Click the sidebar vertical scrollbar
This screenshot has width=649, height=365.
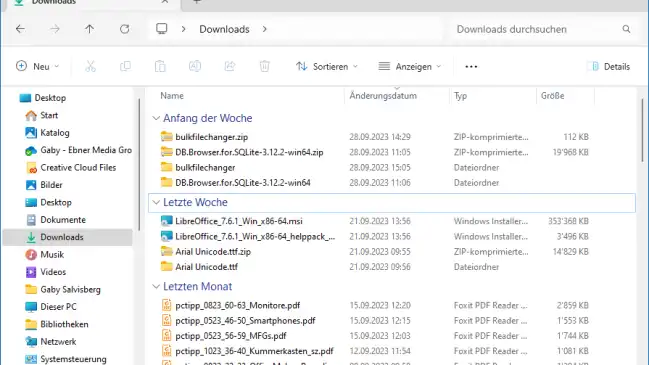139,165
